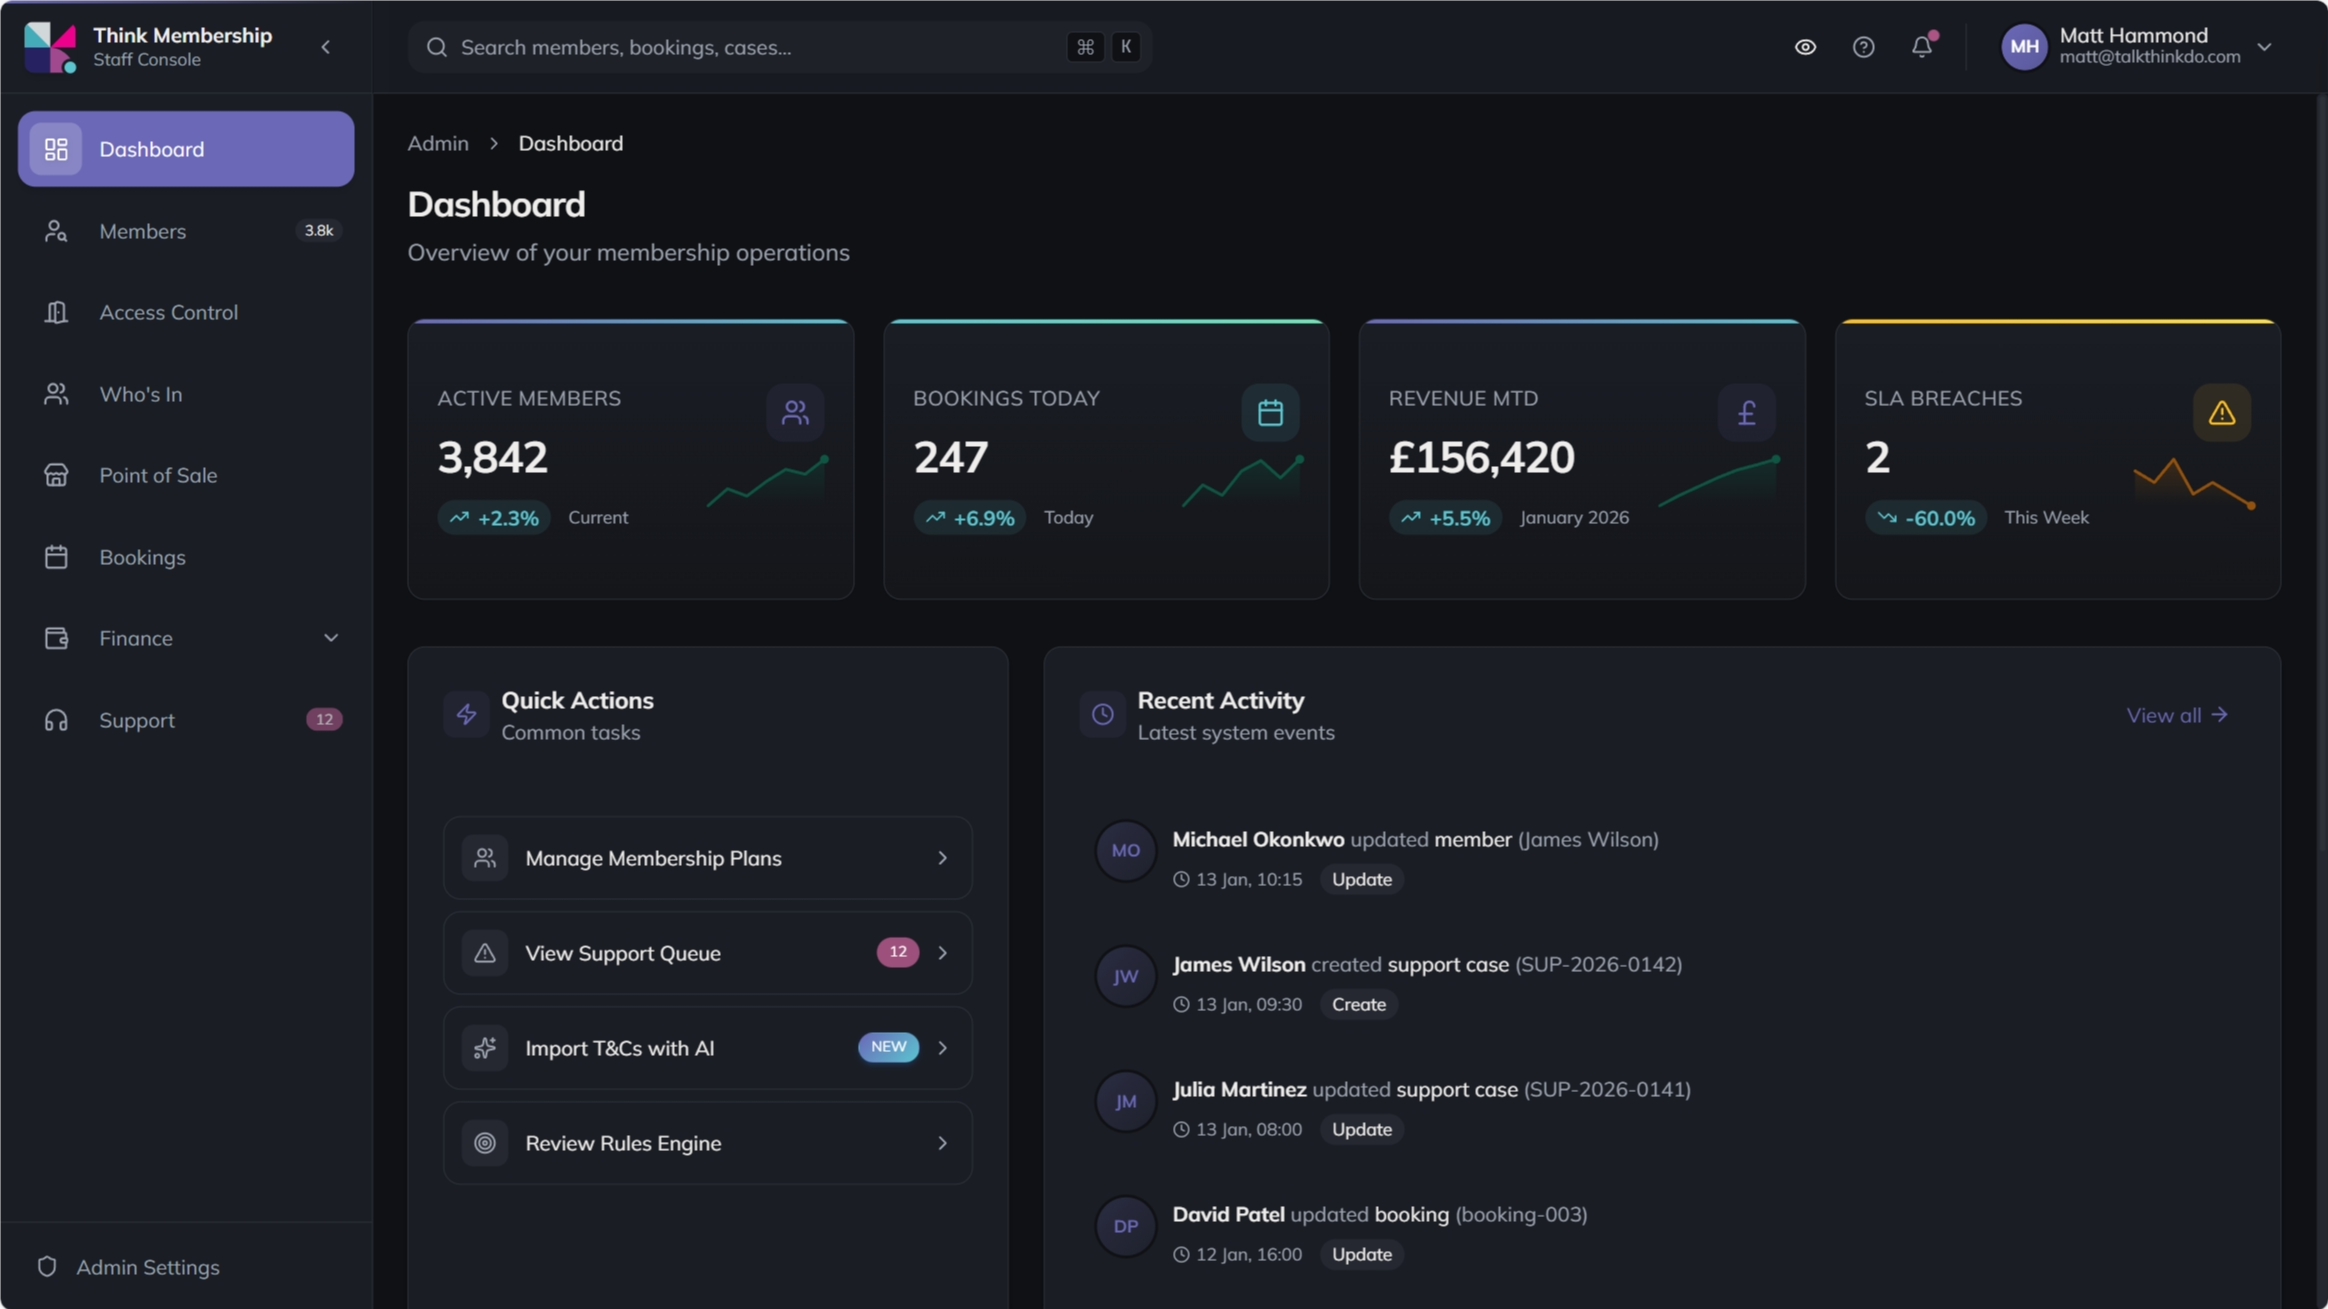
Task: Open Point of Sale in the sidebar
Action: coord(186,475)
